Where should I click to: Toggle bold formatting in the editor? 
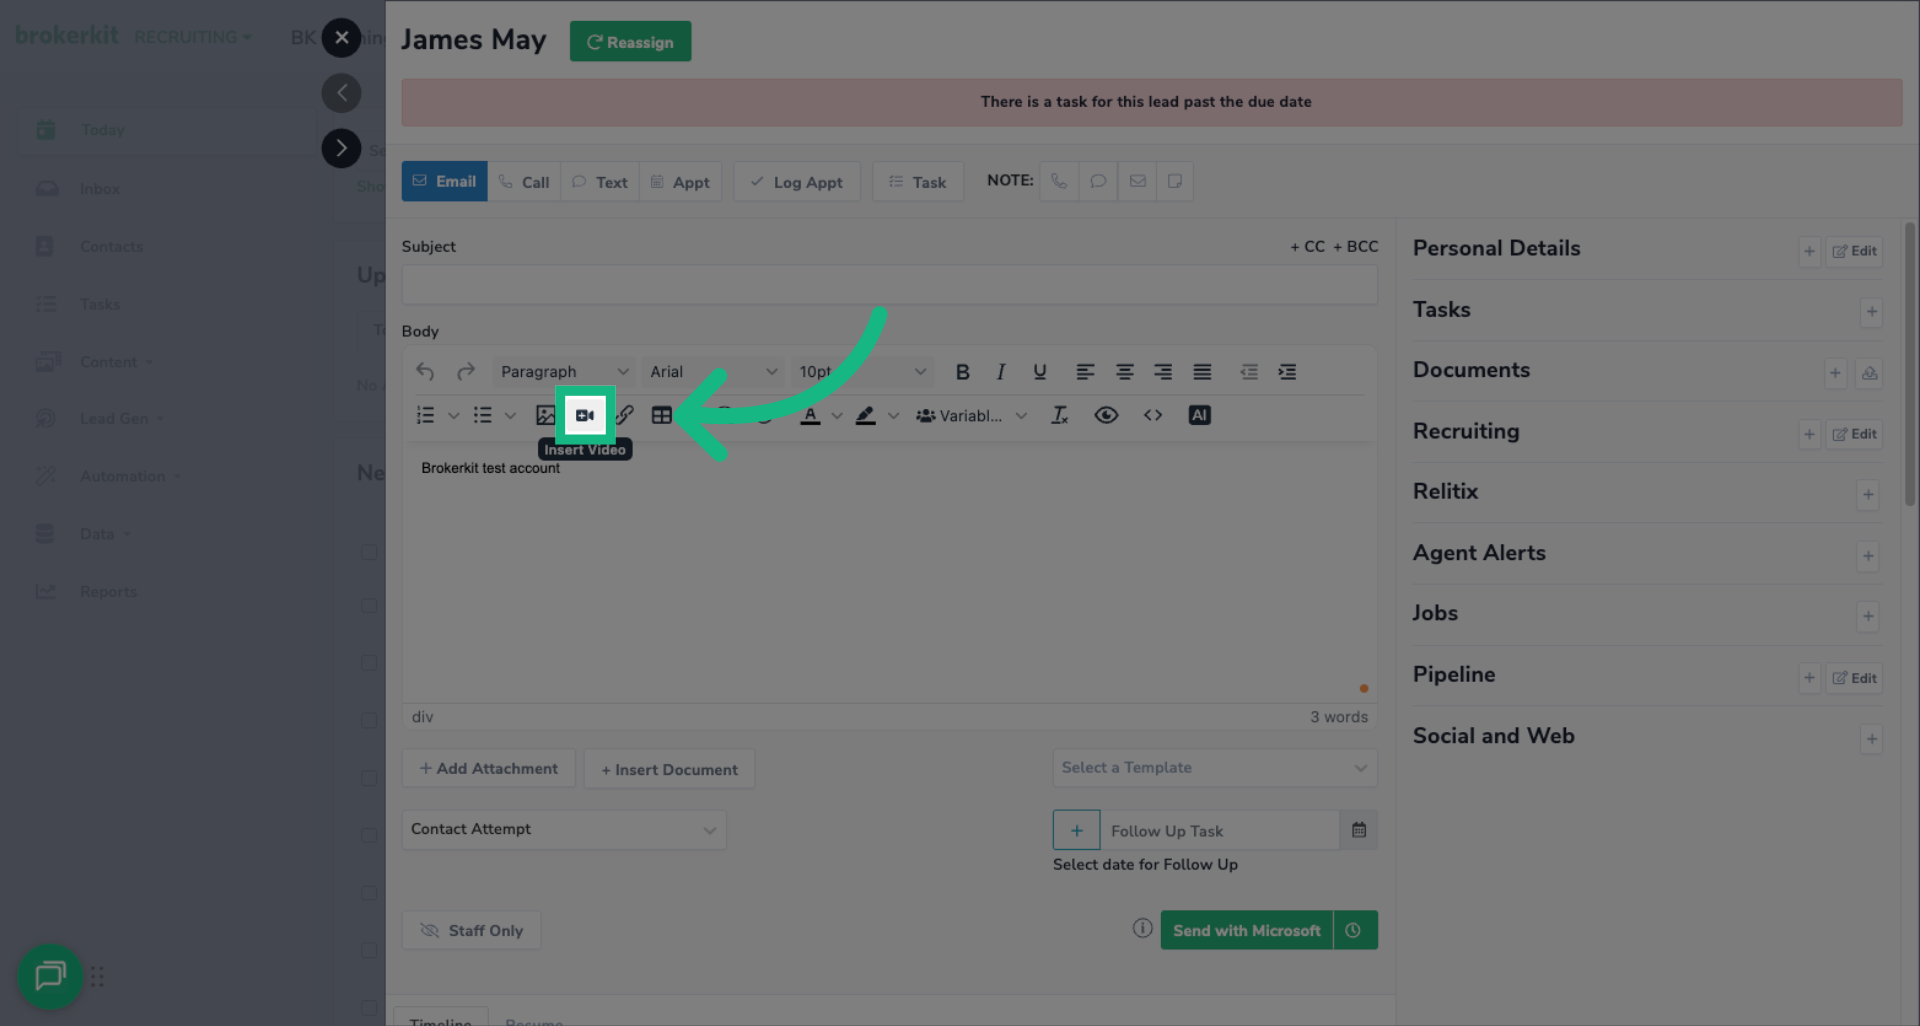click(x=962, y=371)
